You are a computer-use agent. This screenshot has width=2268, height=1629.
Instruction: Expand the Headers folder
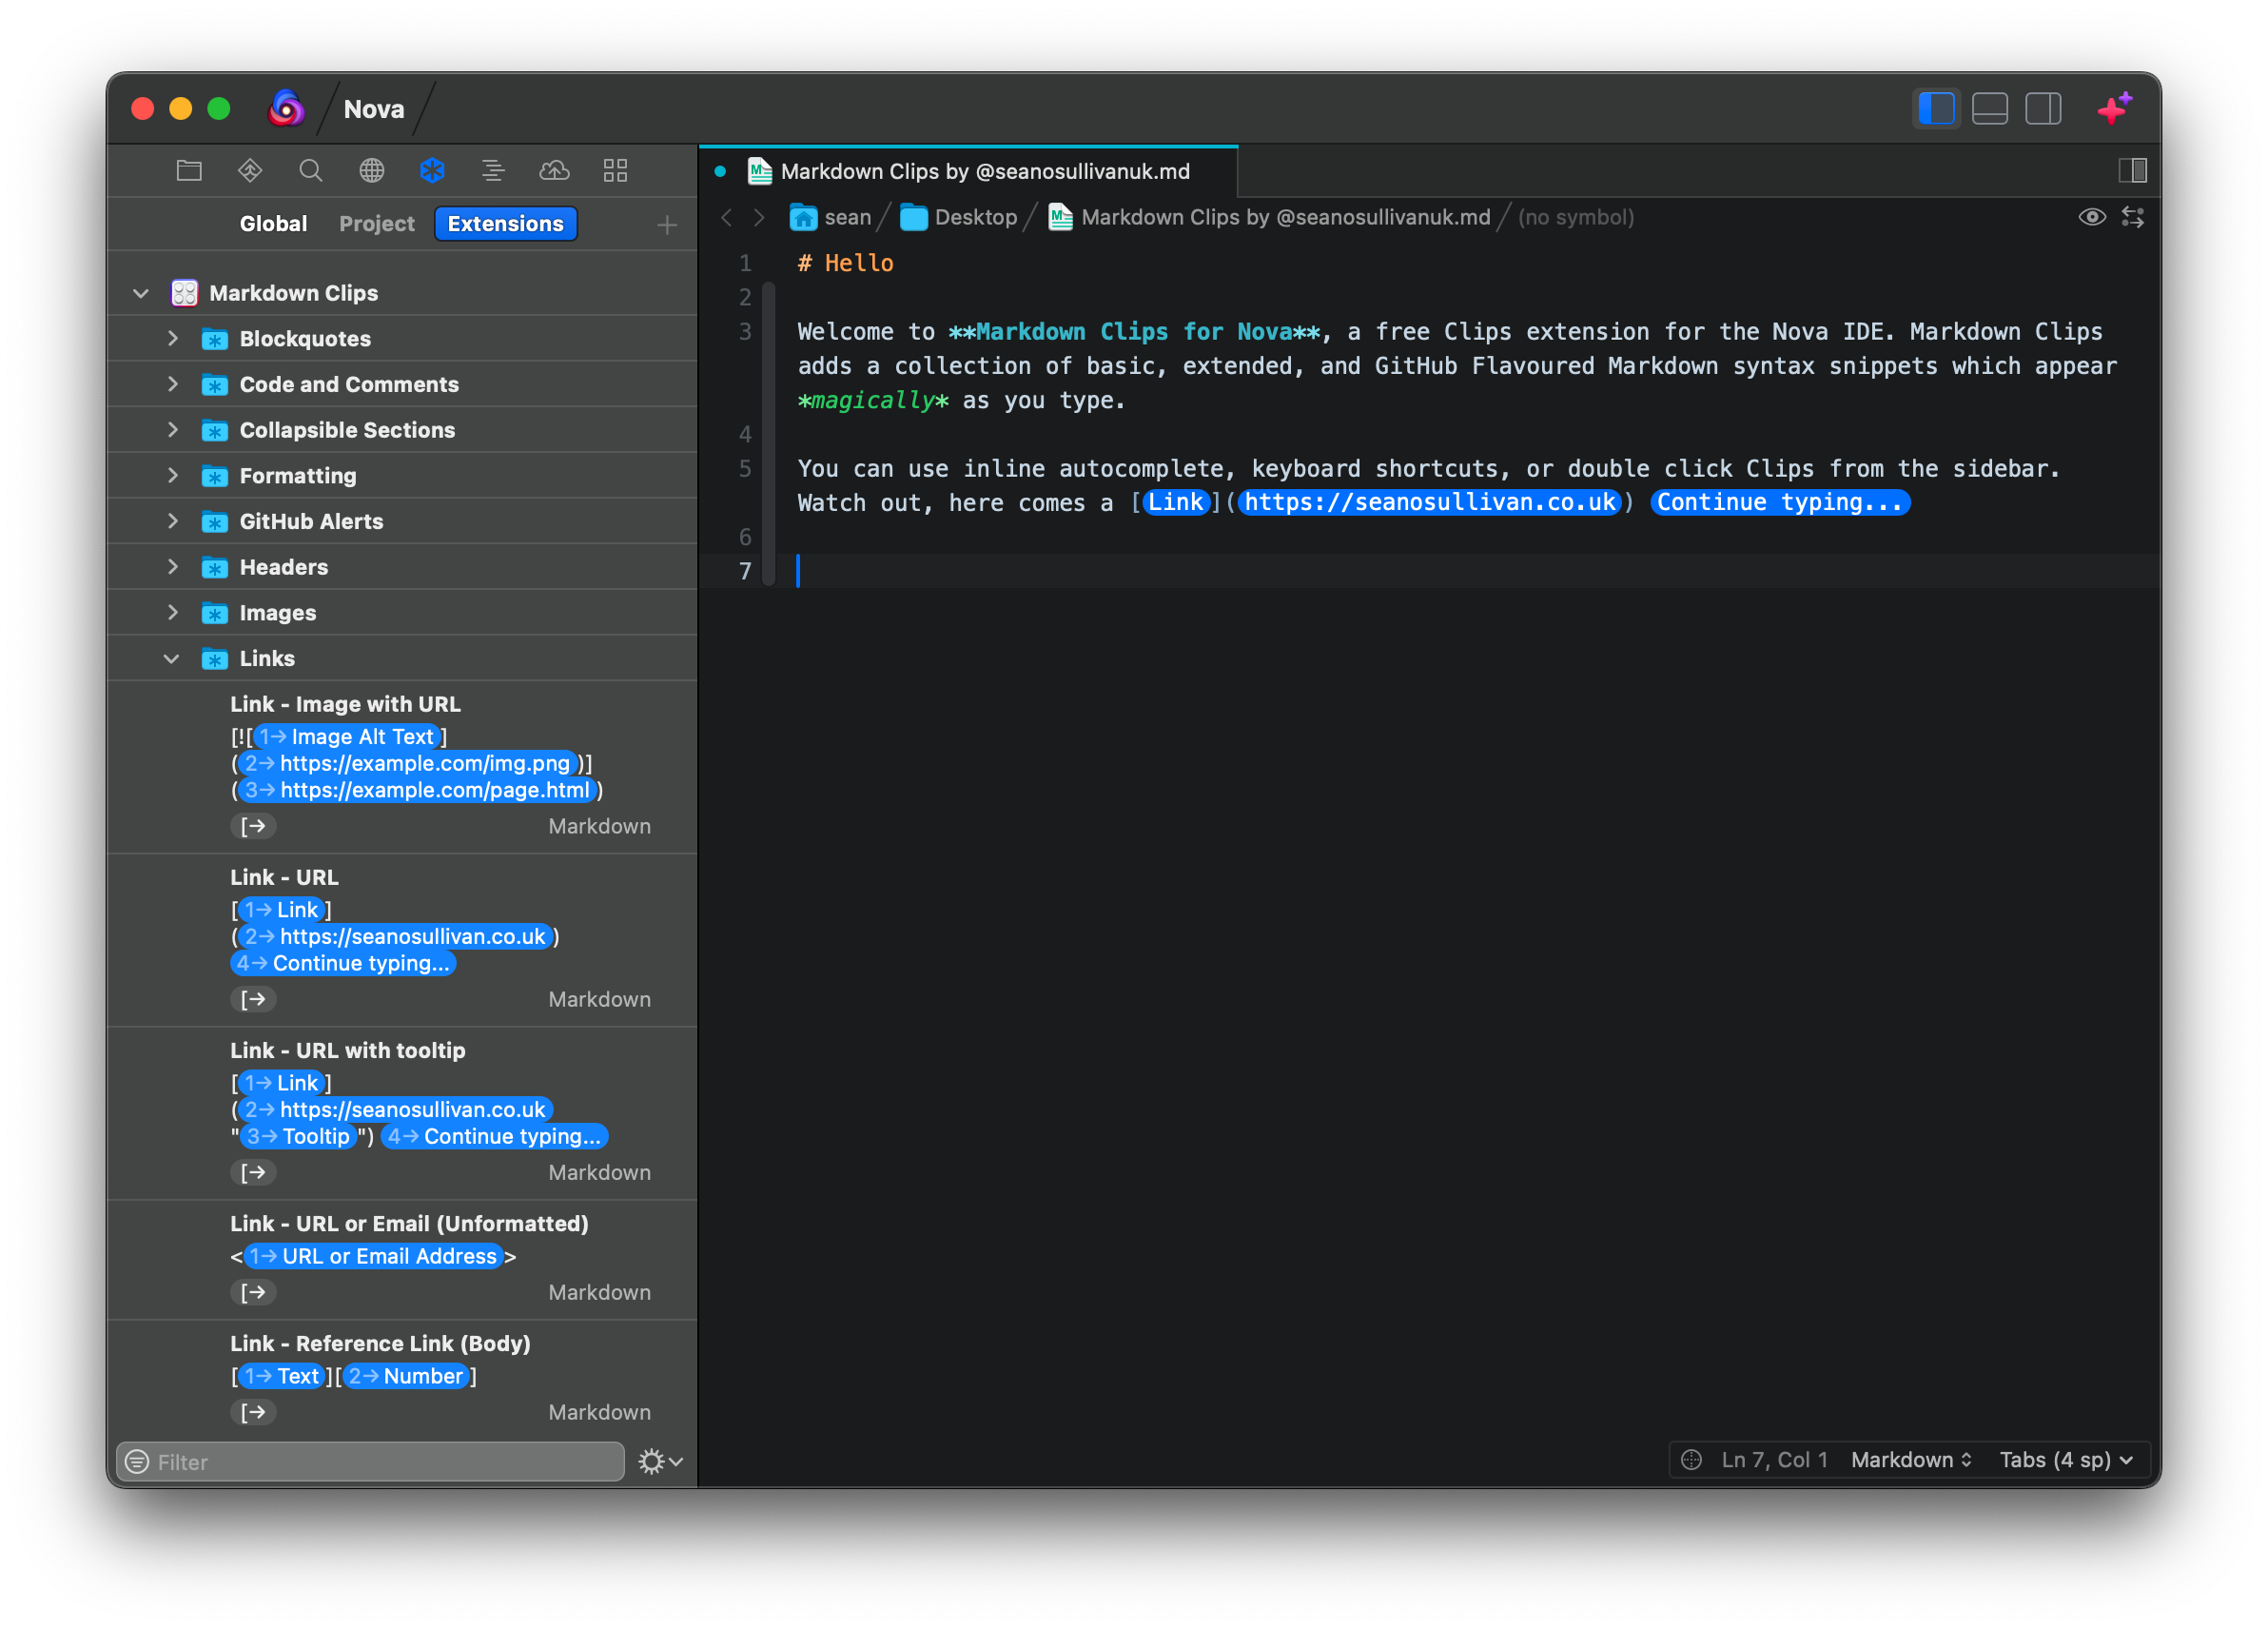point(172,566)
